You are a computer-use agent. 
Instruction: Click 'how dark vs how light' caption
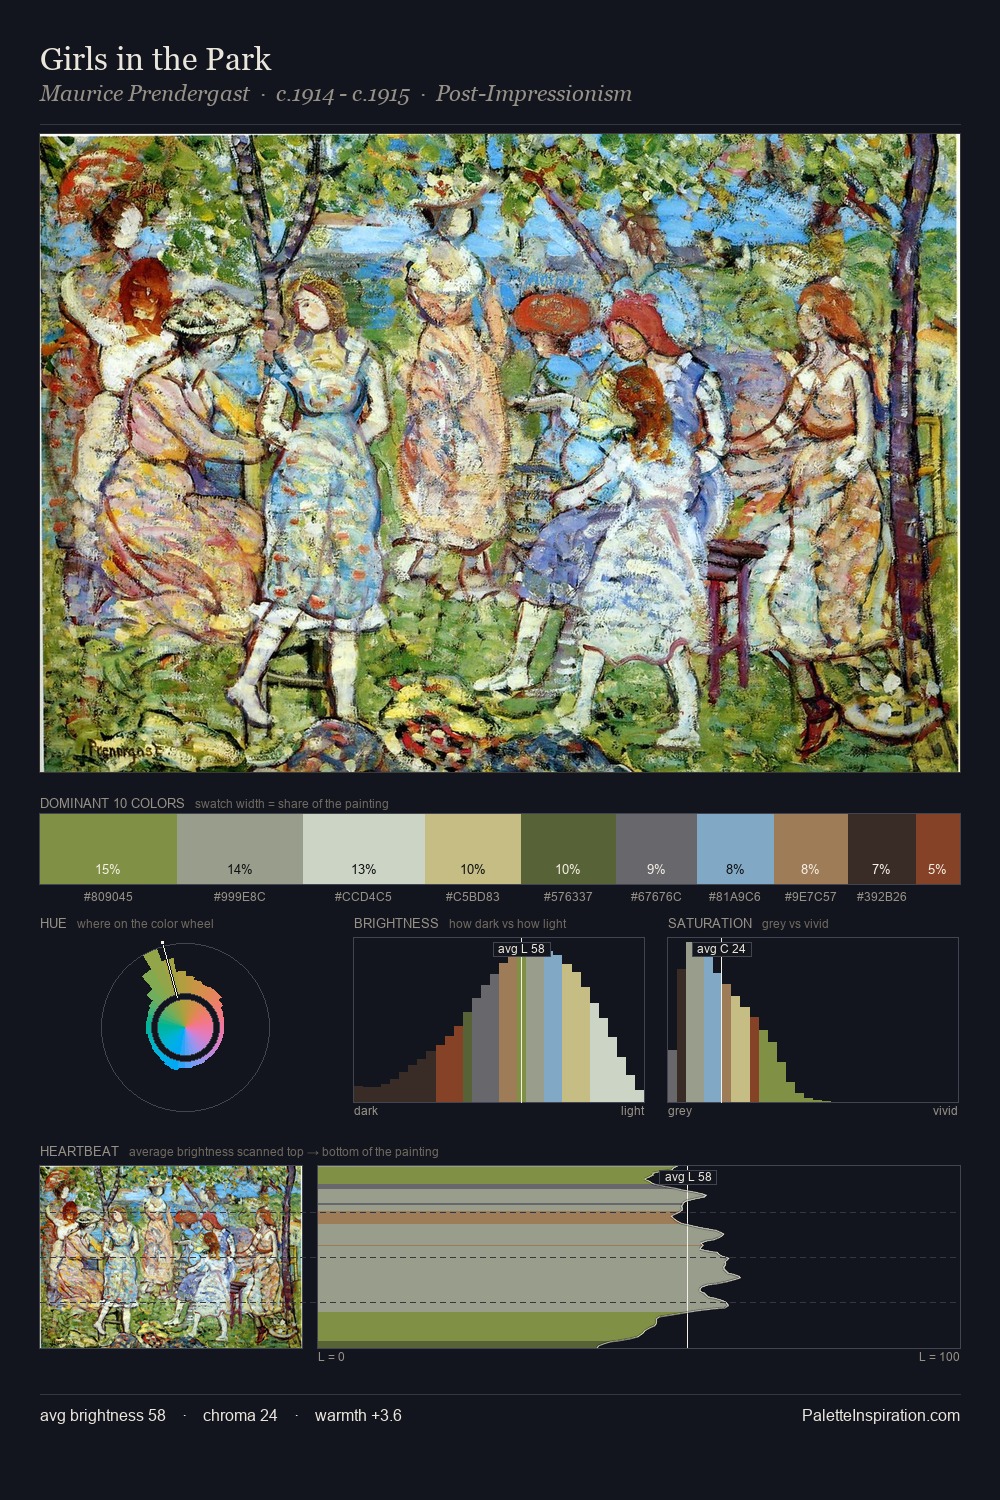508,924
